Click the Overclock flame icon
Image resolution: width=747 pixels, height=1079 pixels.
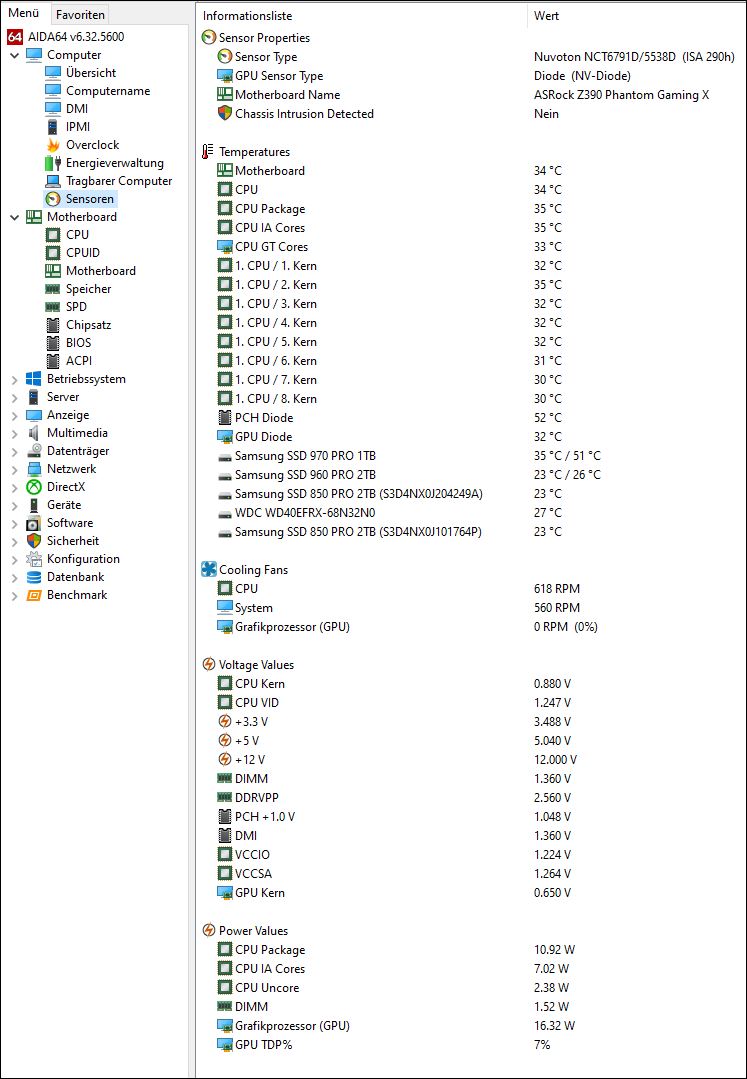coord(53,145)
